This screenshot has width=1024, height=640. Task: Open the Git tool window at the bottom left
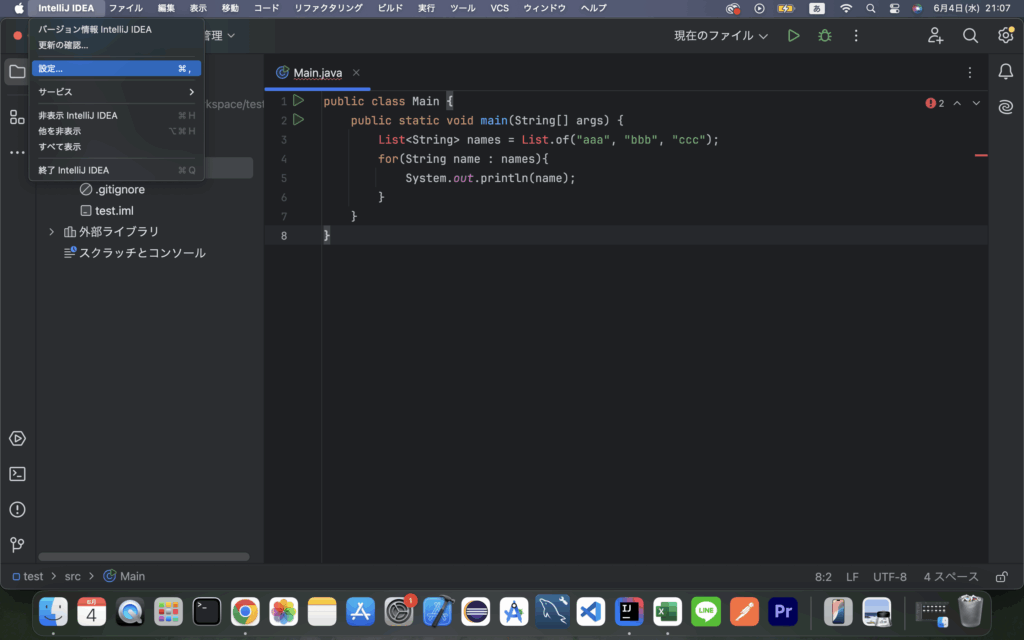(17, 545)
